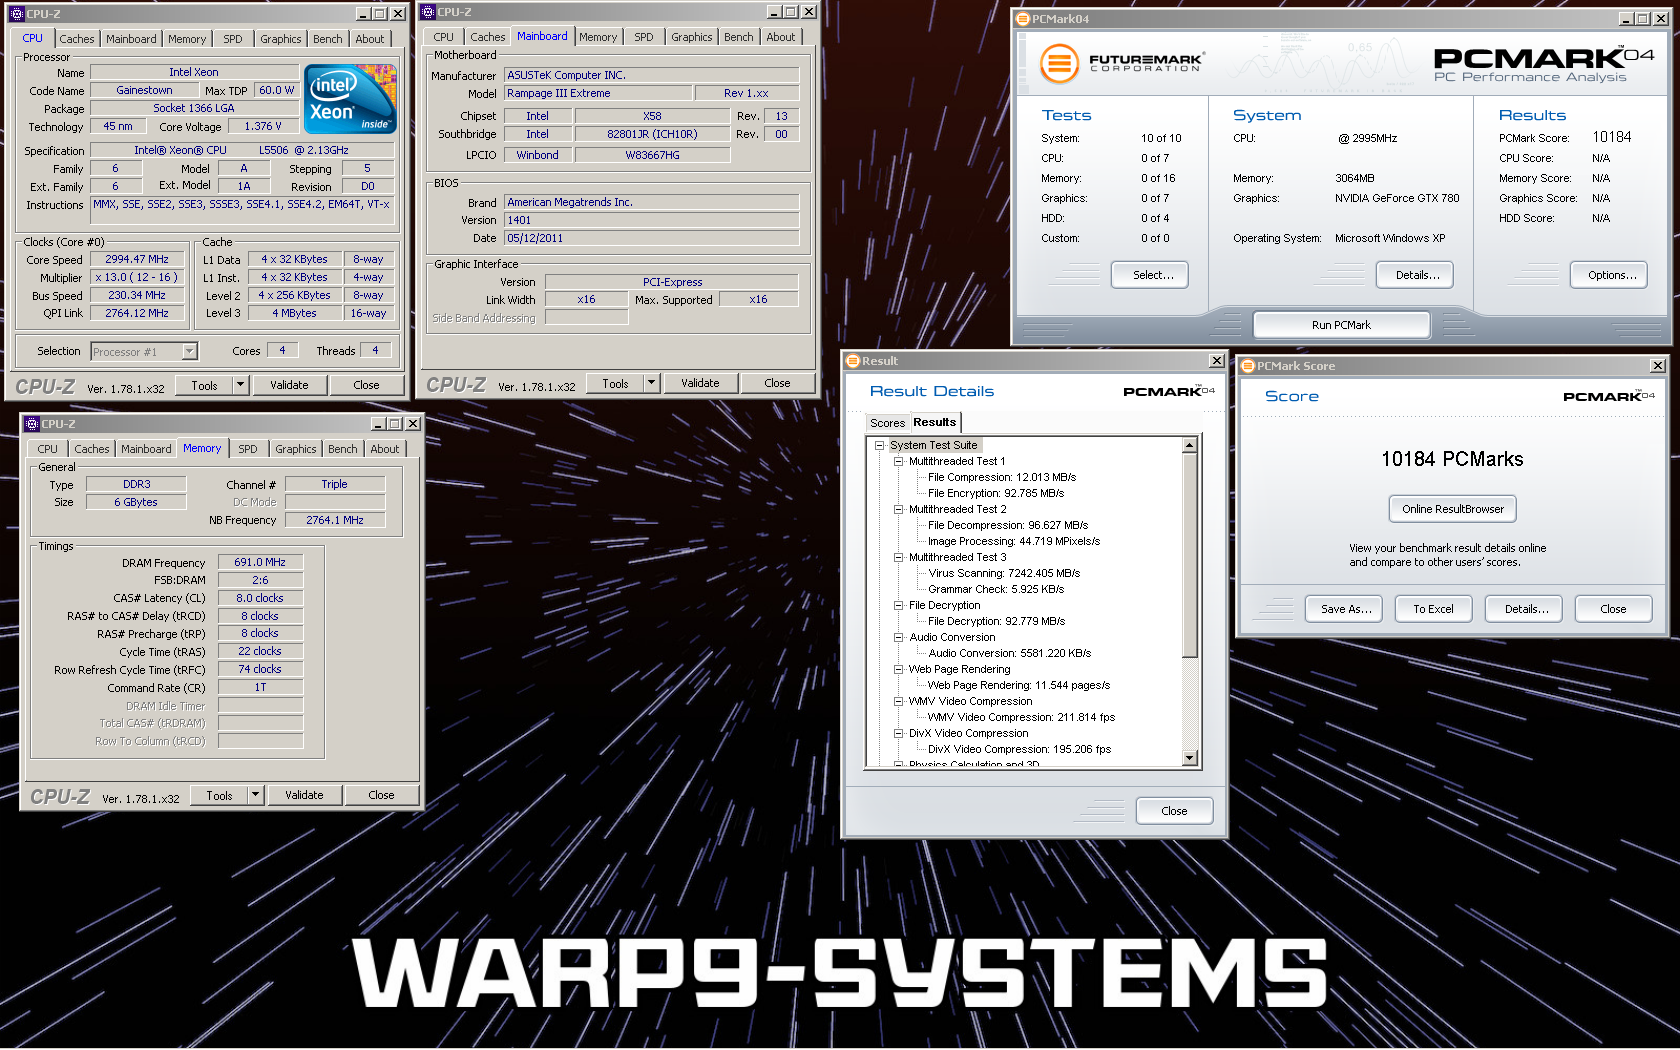Click Details... in PCMark Score window

pyautogui.click(x=1524, y=609)
